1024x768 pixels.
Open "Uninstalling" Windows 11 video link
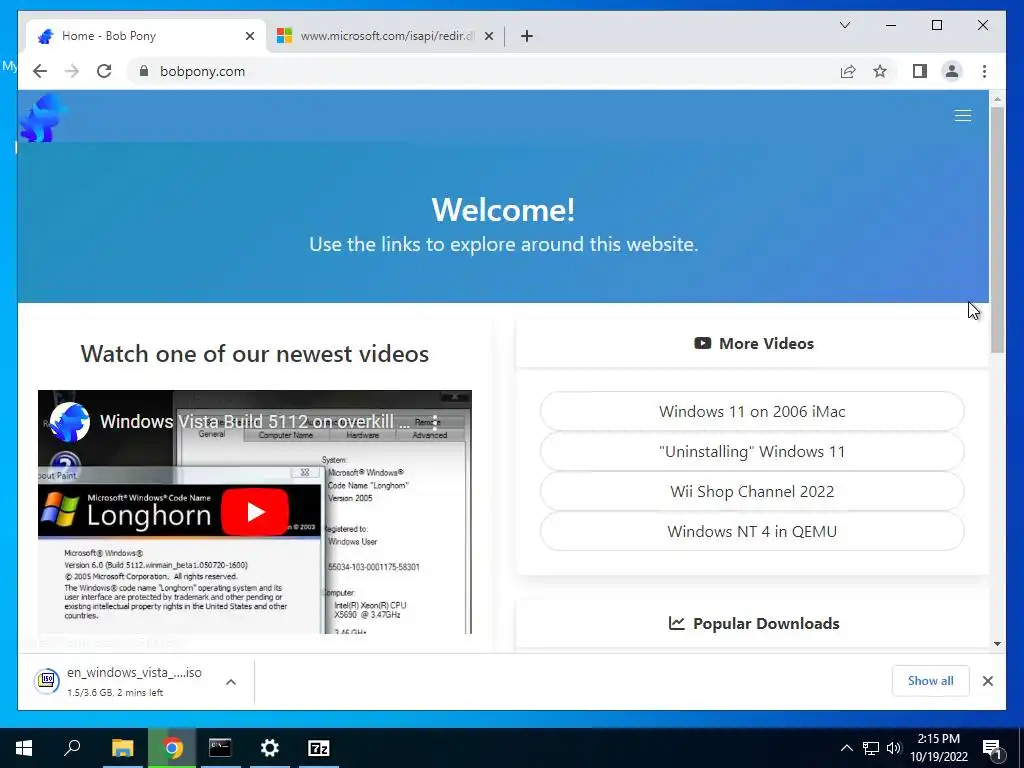[752, 451]
